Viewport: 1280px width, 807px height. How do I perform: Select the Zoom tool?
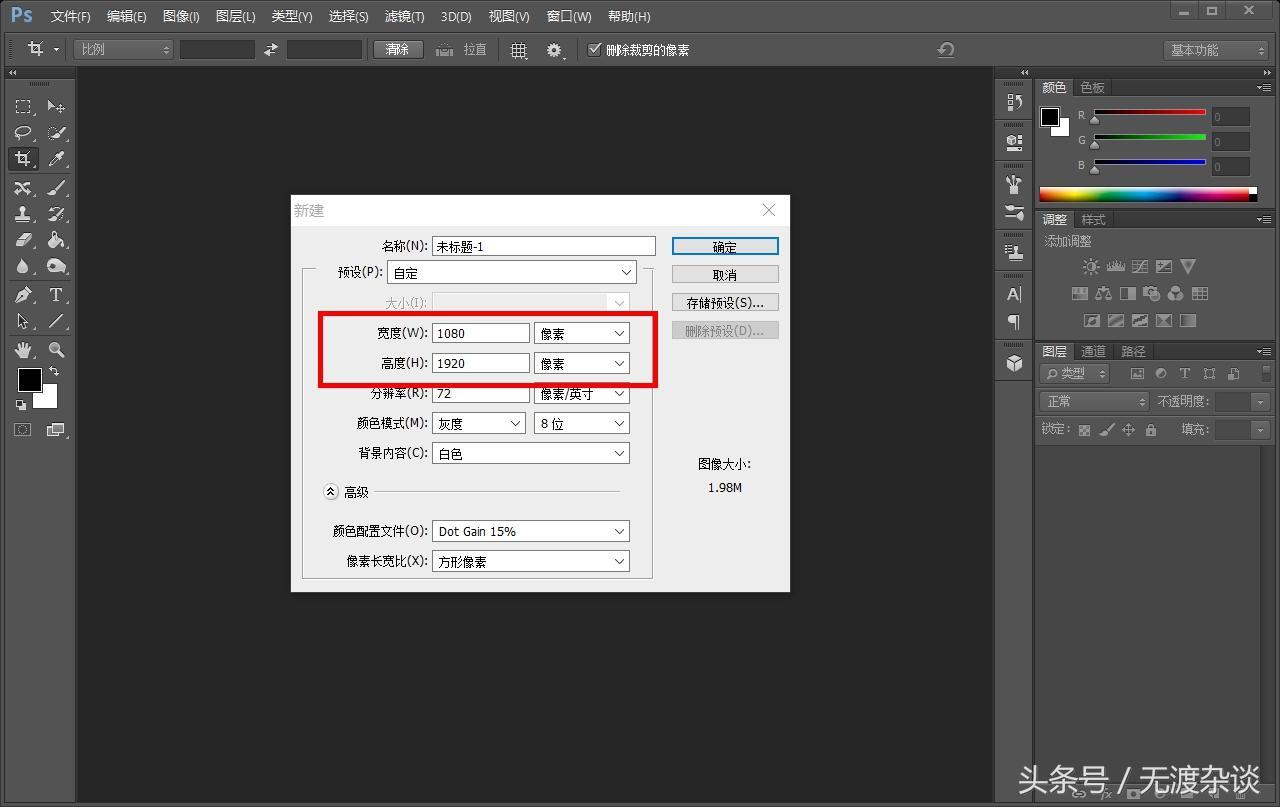[x=56, y=350]
